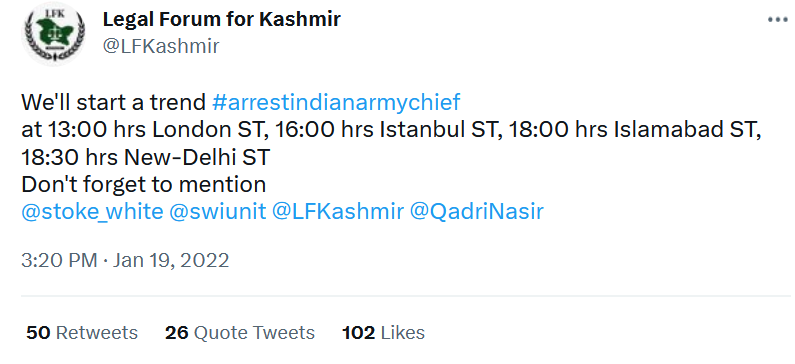Click the 'Don't forget to mention' text line

(x=143, y=185)
